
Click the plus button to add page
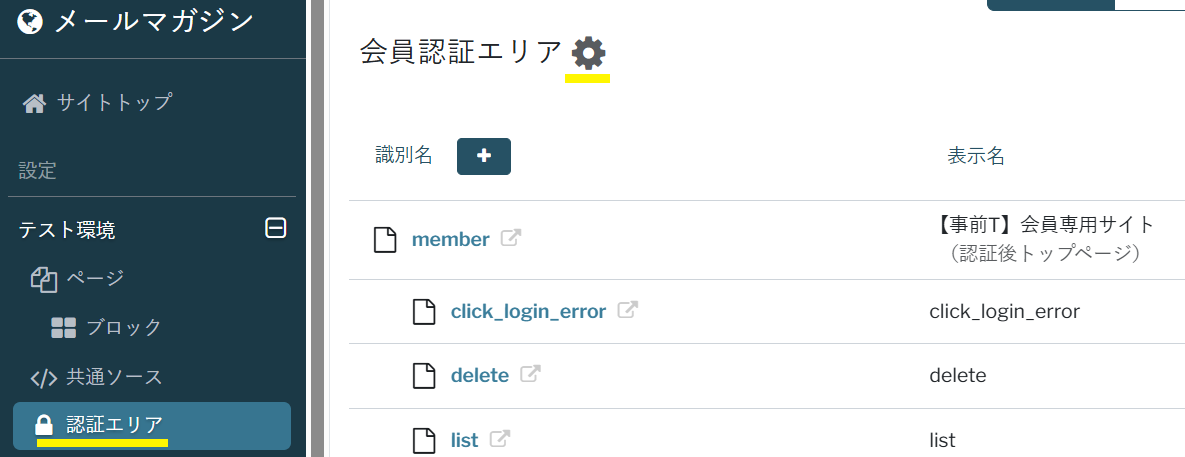pyautogui.click(x=484, y=156)
